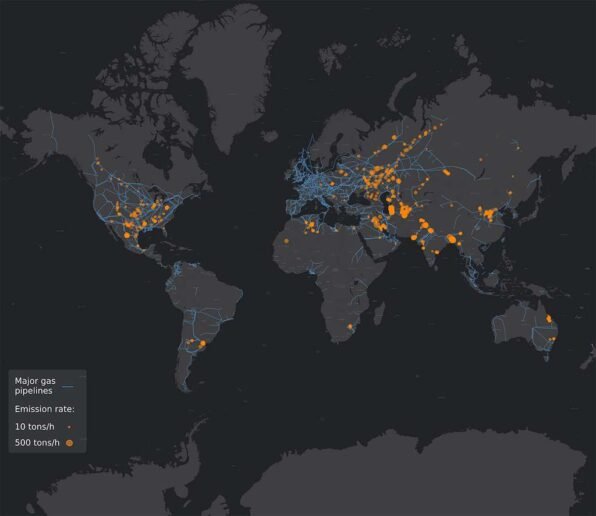Click the large emission marker over Bangladesh
The image size is (596, 516).
[x=452, y=239]
